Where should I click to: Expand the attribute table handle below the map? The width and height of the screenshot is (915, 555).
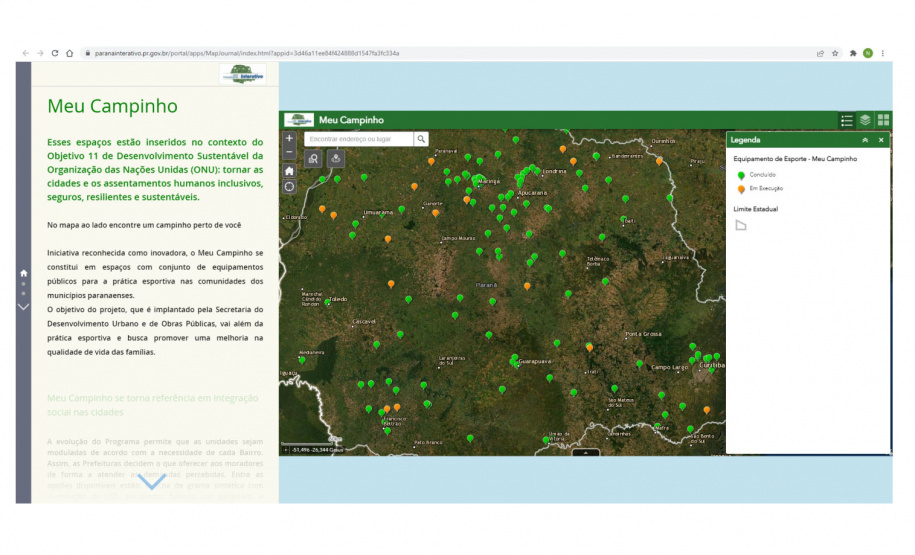[586, 452]
